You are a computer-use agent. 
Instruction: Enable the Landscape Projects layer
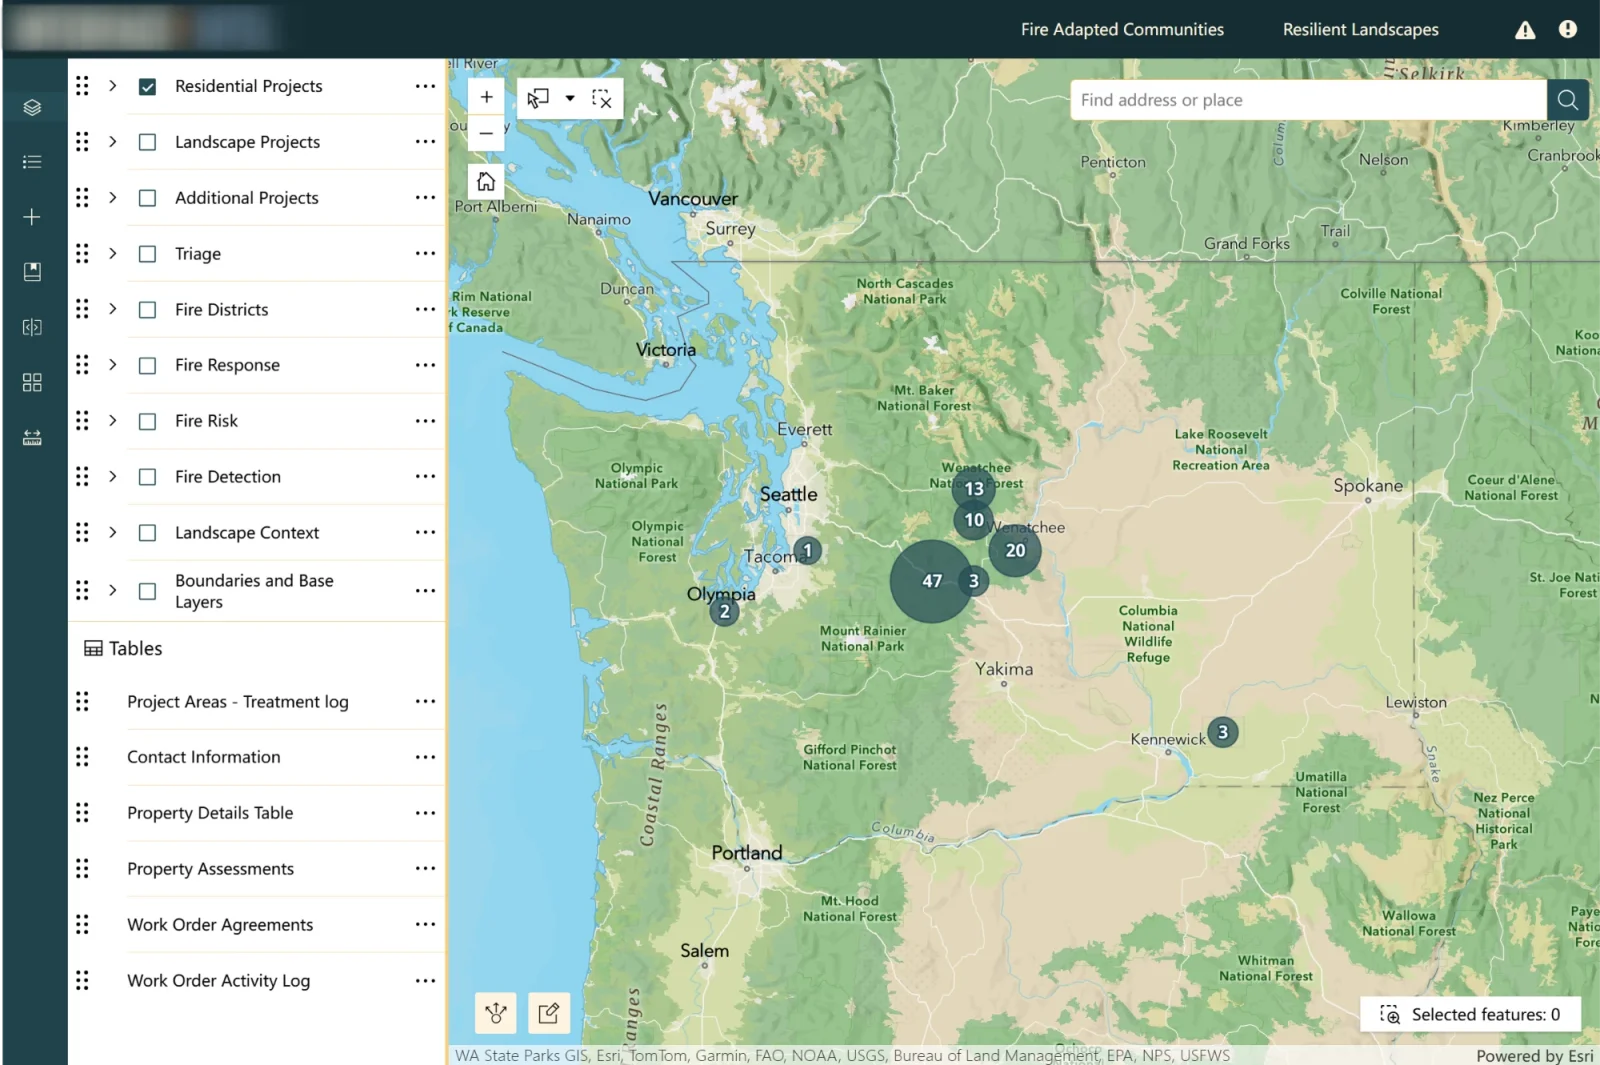(x=147, y=142)
